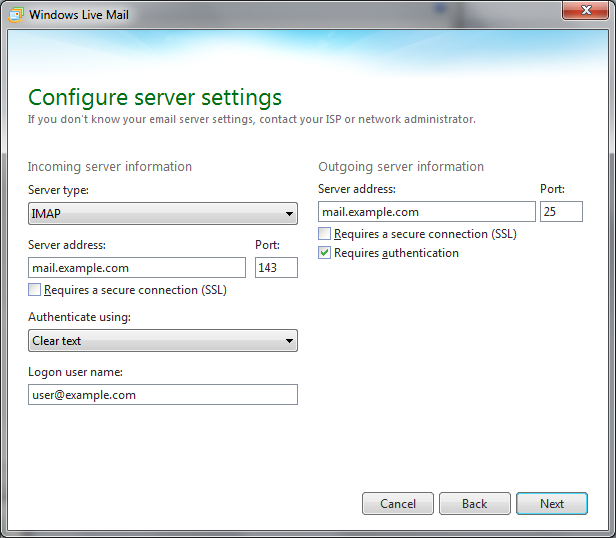Enable SSL for the outgoing server
This screenshot has height=538, width=616.
coord(325,234)
